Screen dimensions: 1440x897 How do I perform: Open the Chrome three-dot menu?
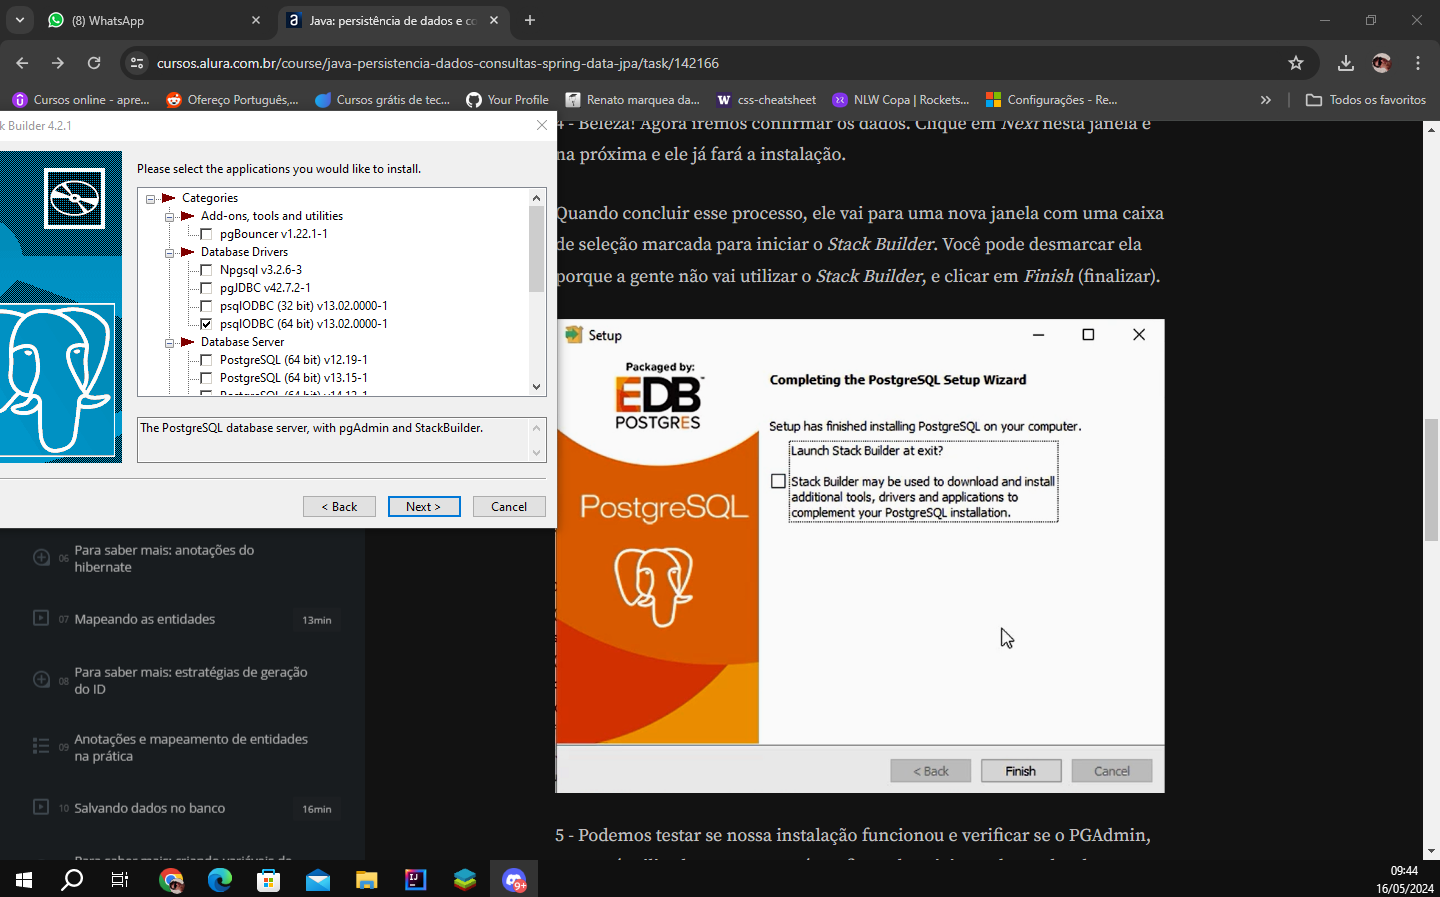point(1418,63)
